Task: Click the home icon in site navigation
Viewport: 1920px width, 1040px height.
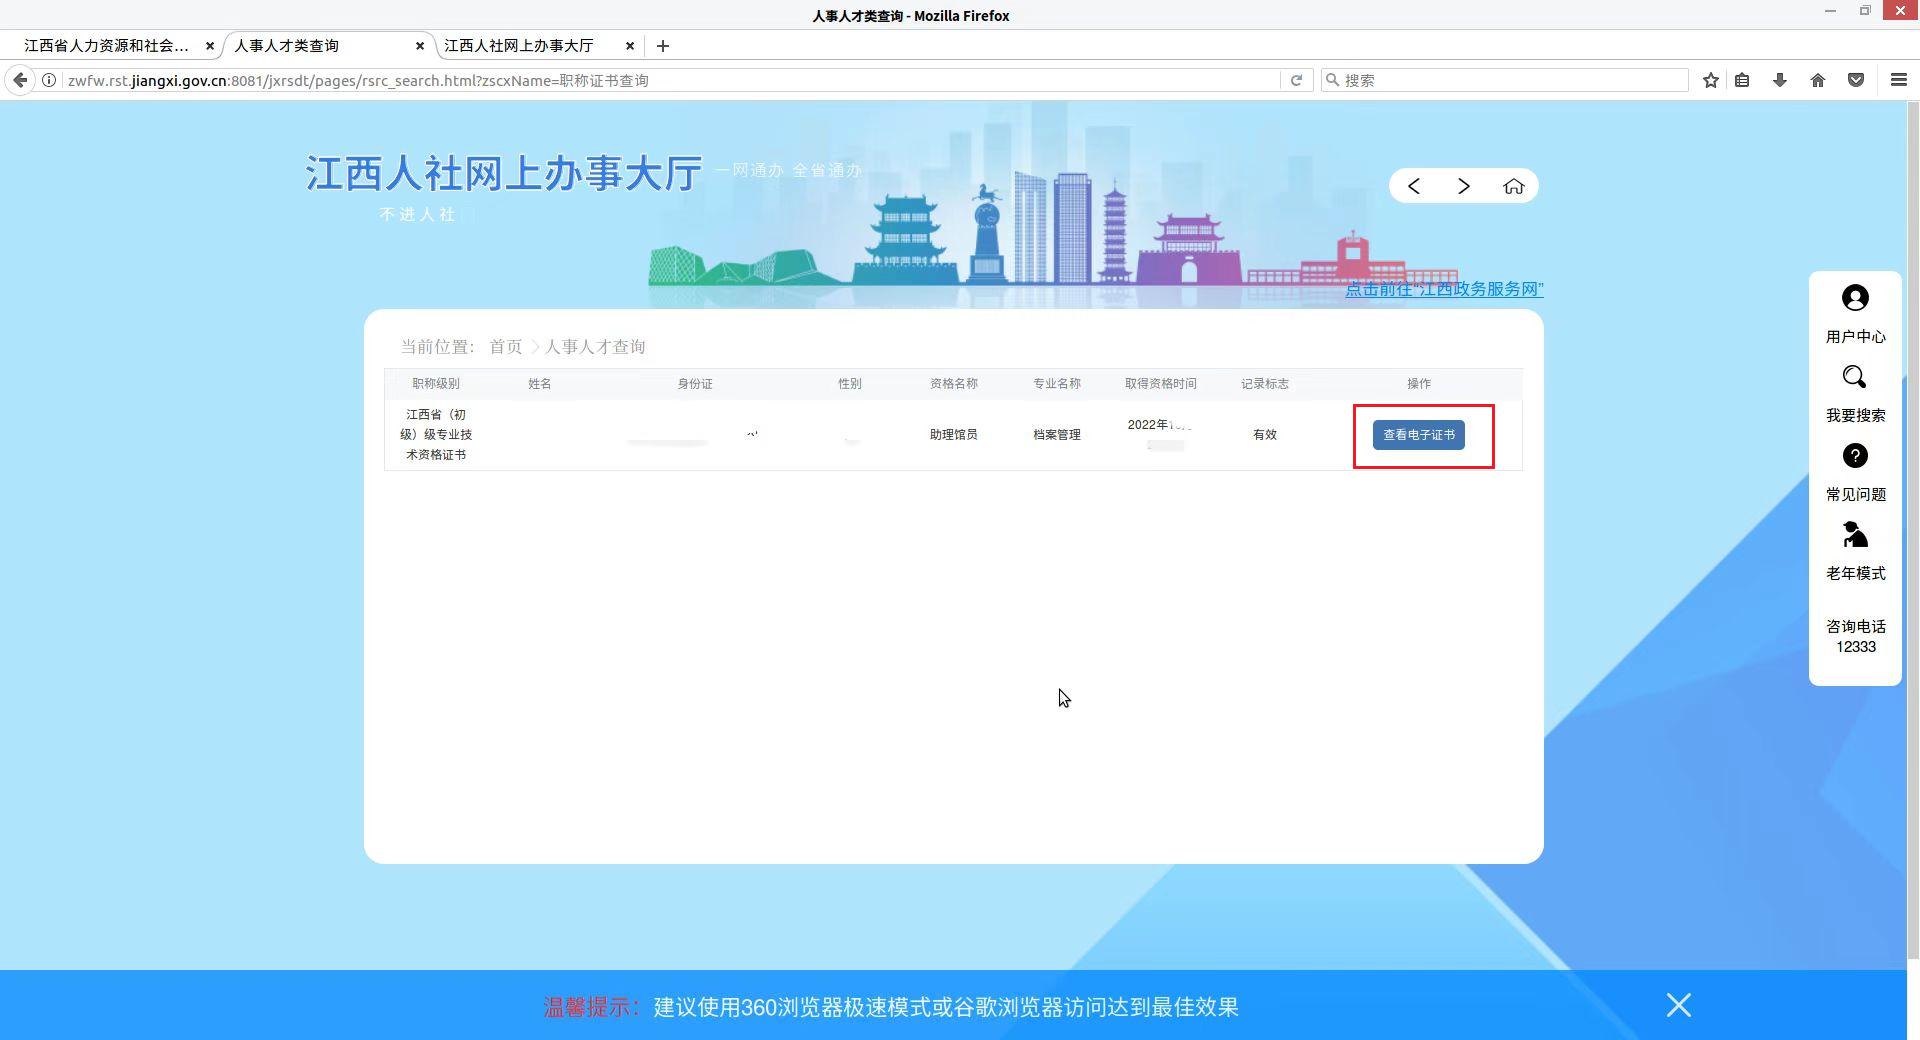Action: coord(1514,185)
